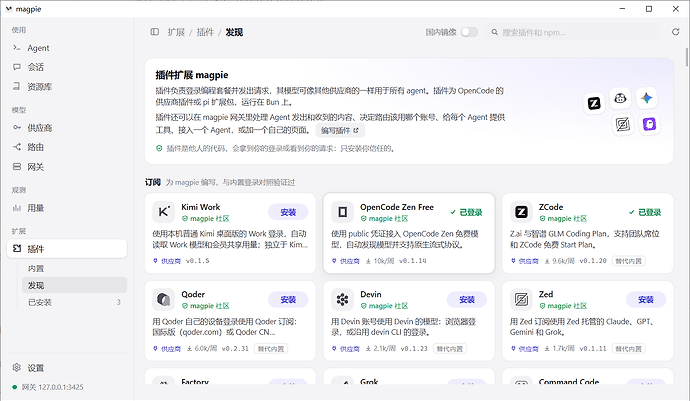Click the 替代内置 tag on Devin card
The width and height of the screenshot is (690, 401).
pos(450,349)
